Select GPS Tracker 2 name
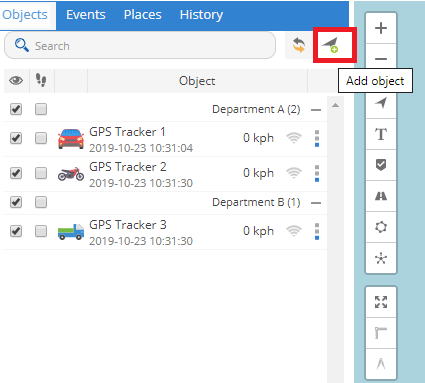Viewport: 425px width, 383px height. [128, 167]
